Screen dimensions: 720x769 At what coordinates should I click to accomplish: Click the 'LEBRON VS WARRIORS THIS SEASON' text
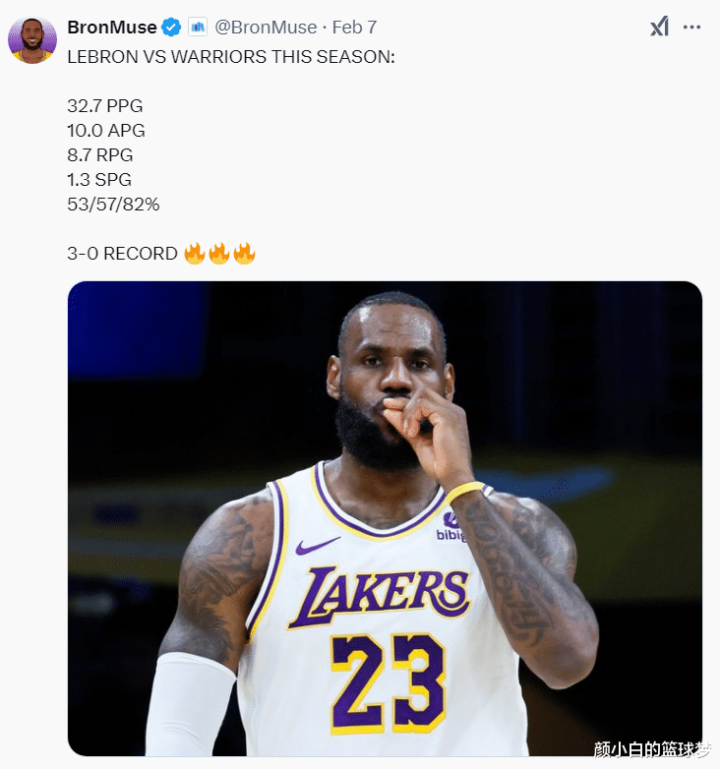[x=231, y=57]
